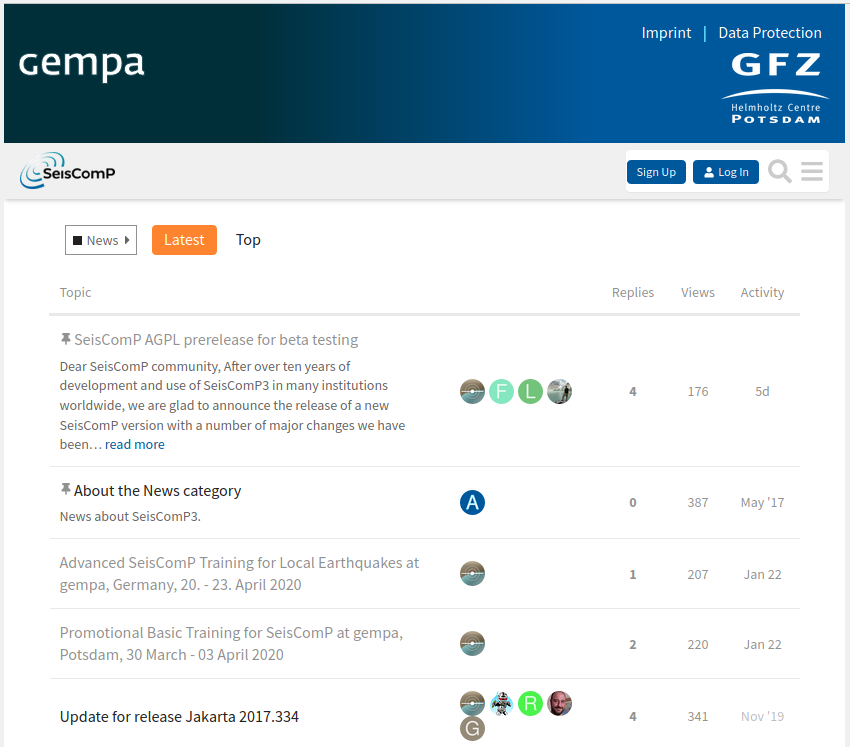Sort topics by Replies column
850x747 pixels.
(x=632, y=292)
